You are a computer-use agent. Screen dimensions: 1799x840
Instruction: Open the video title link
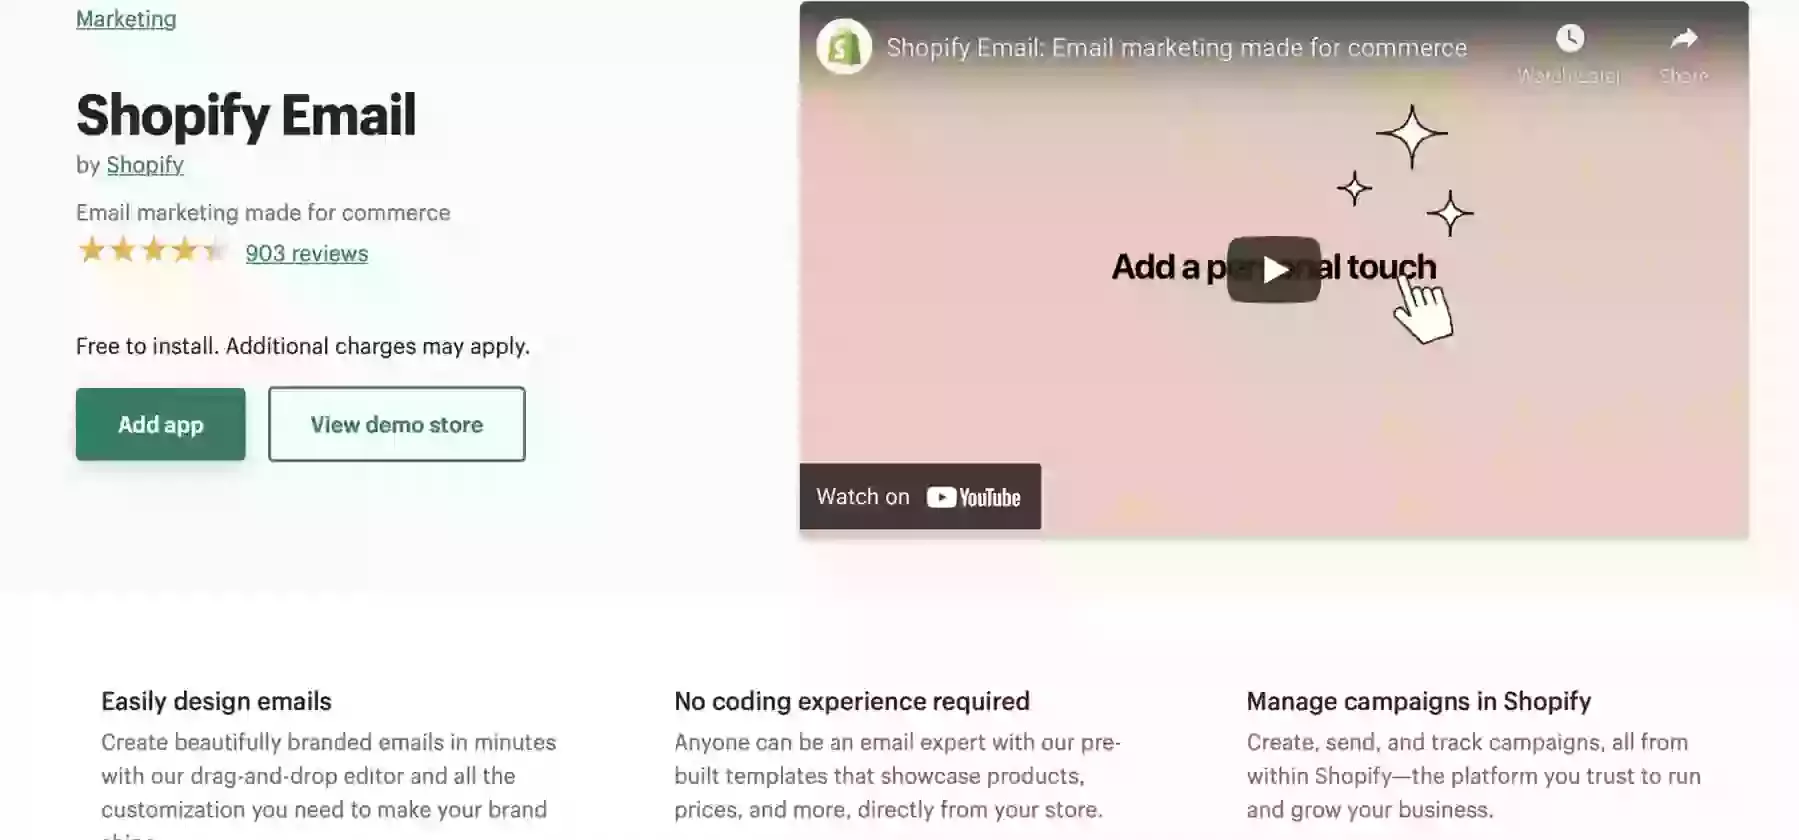[1177, 47]
